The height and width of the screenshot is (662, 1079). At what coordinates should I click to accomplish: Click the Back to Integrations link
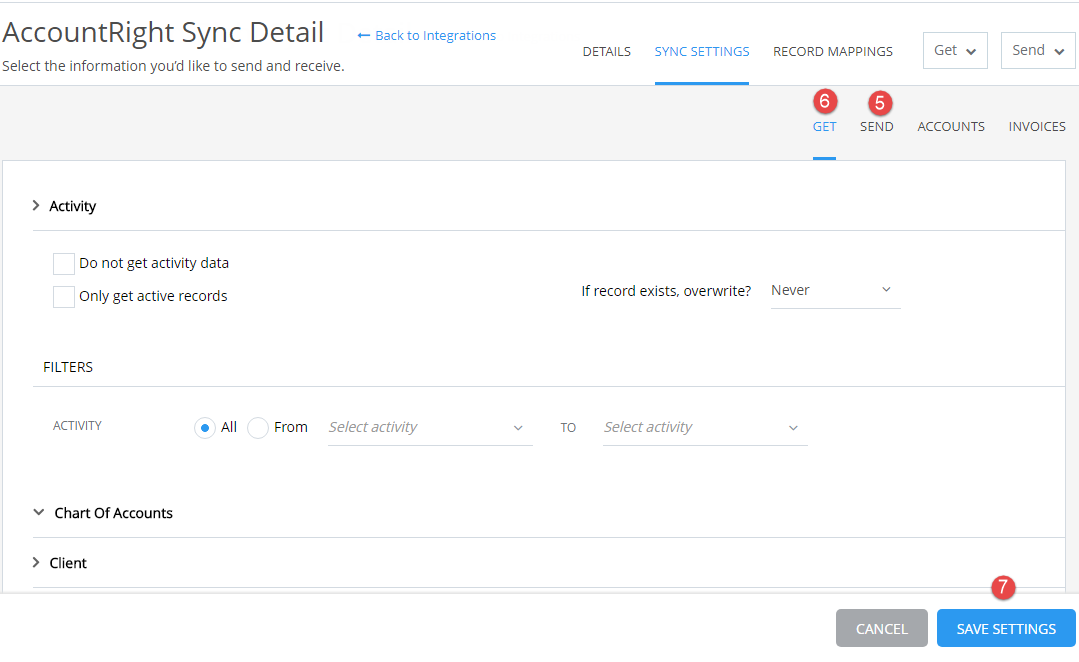click(427, 36)
